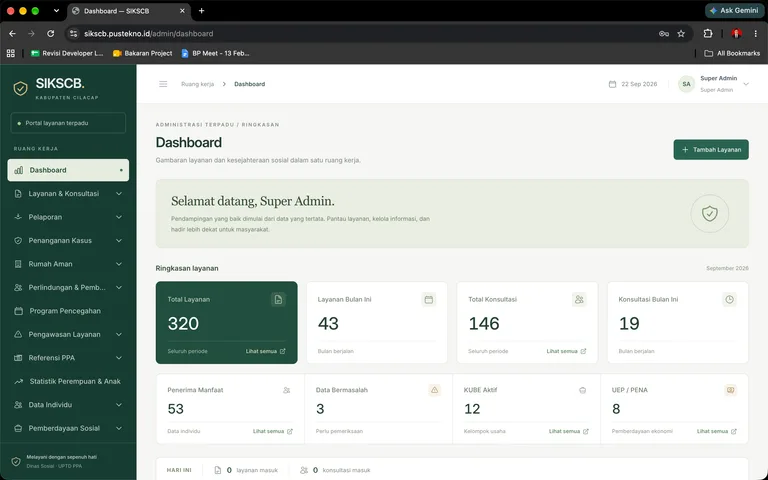768x480 pixels.
Task: Expand the Layanan & Konsultasi sidebar menu
Action: click(x=68, y=193)
